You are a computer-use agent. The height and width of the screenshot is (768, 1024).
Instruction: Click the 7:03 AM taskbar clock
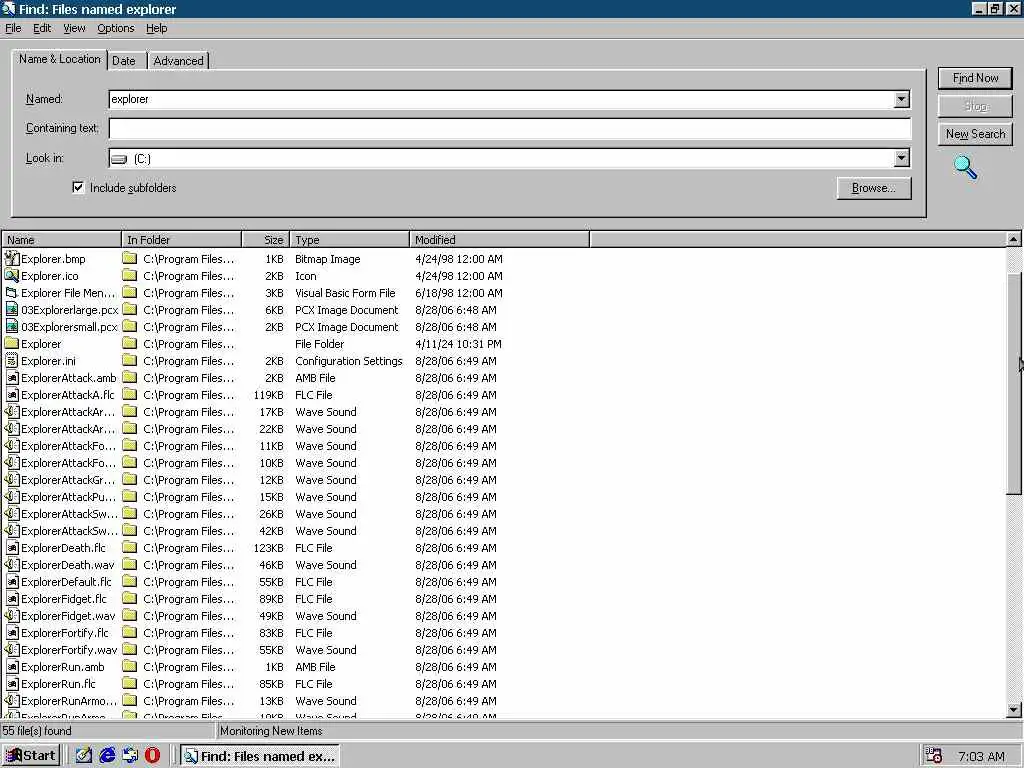(x=981, y=756)
